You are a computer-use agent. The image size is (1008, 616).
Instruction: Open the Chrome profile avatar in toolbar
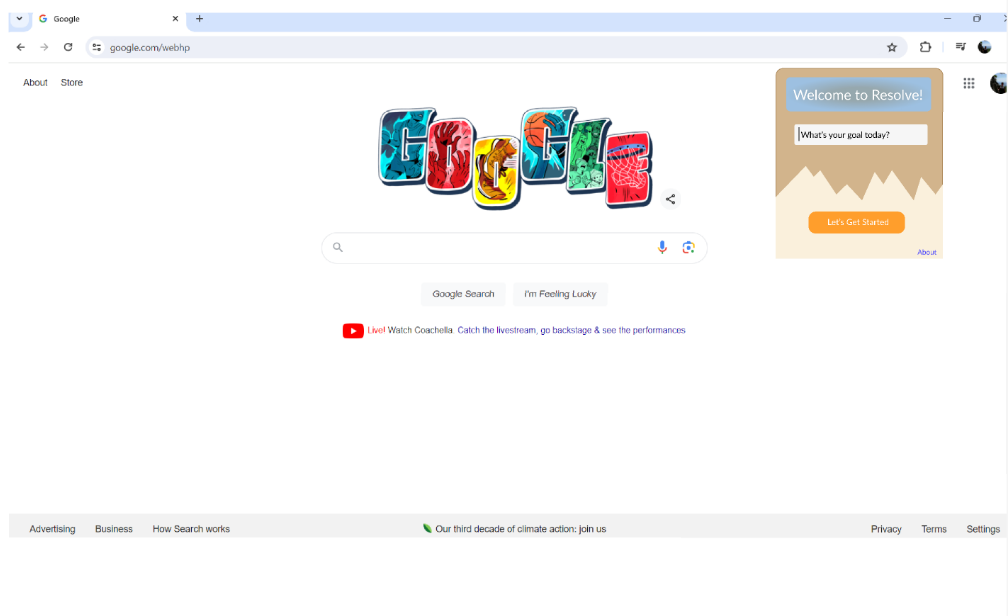point(984,47)
